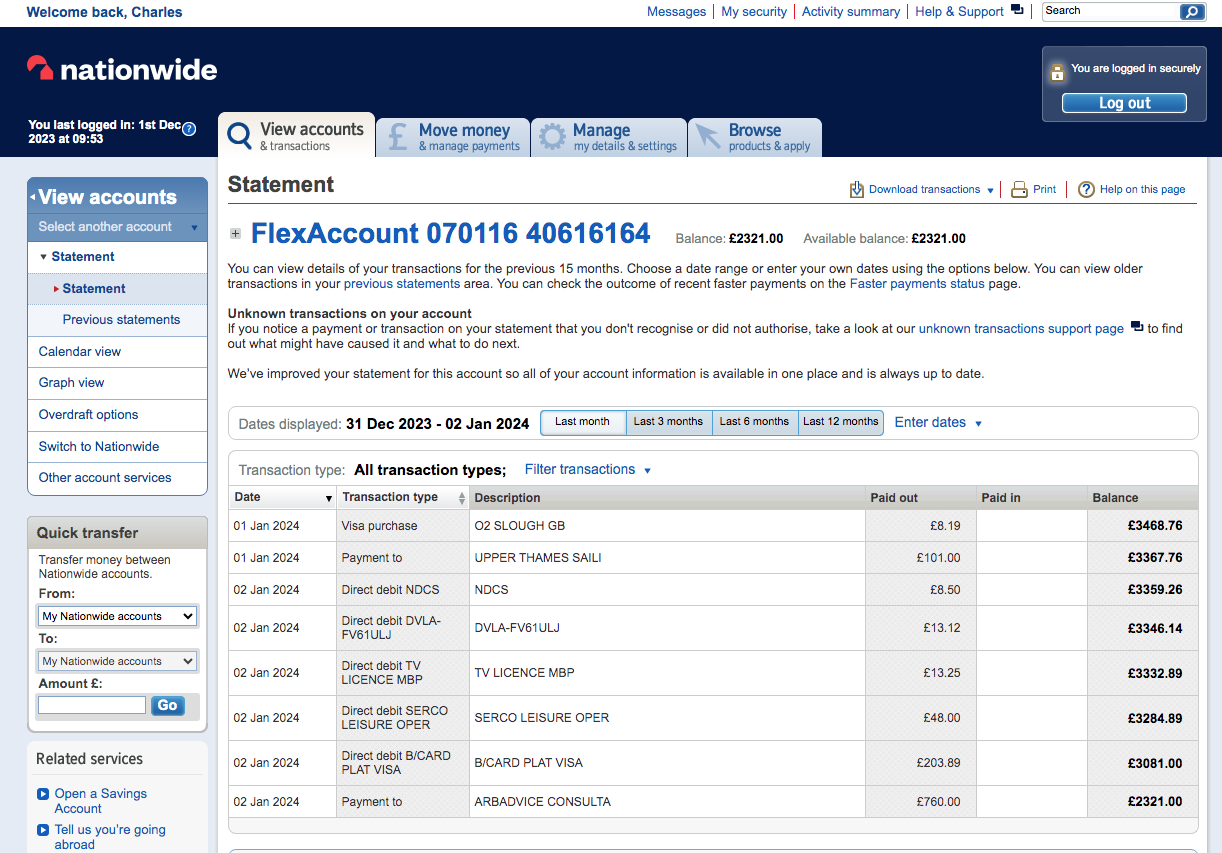Open the Select another account dropdown
Screen dimensions: 1222x853
118,227
